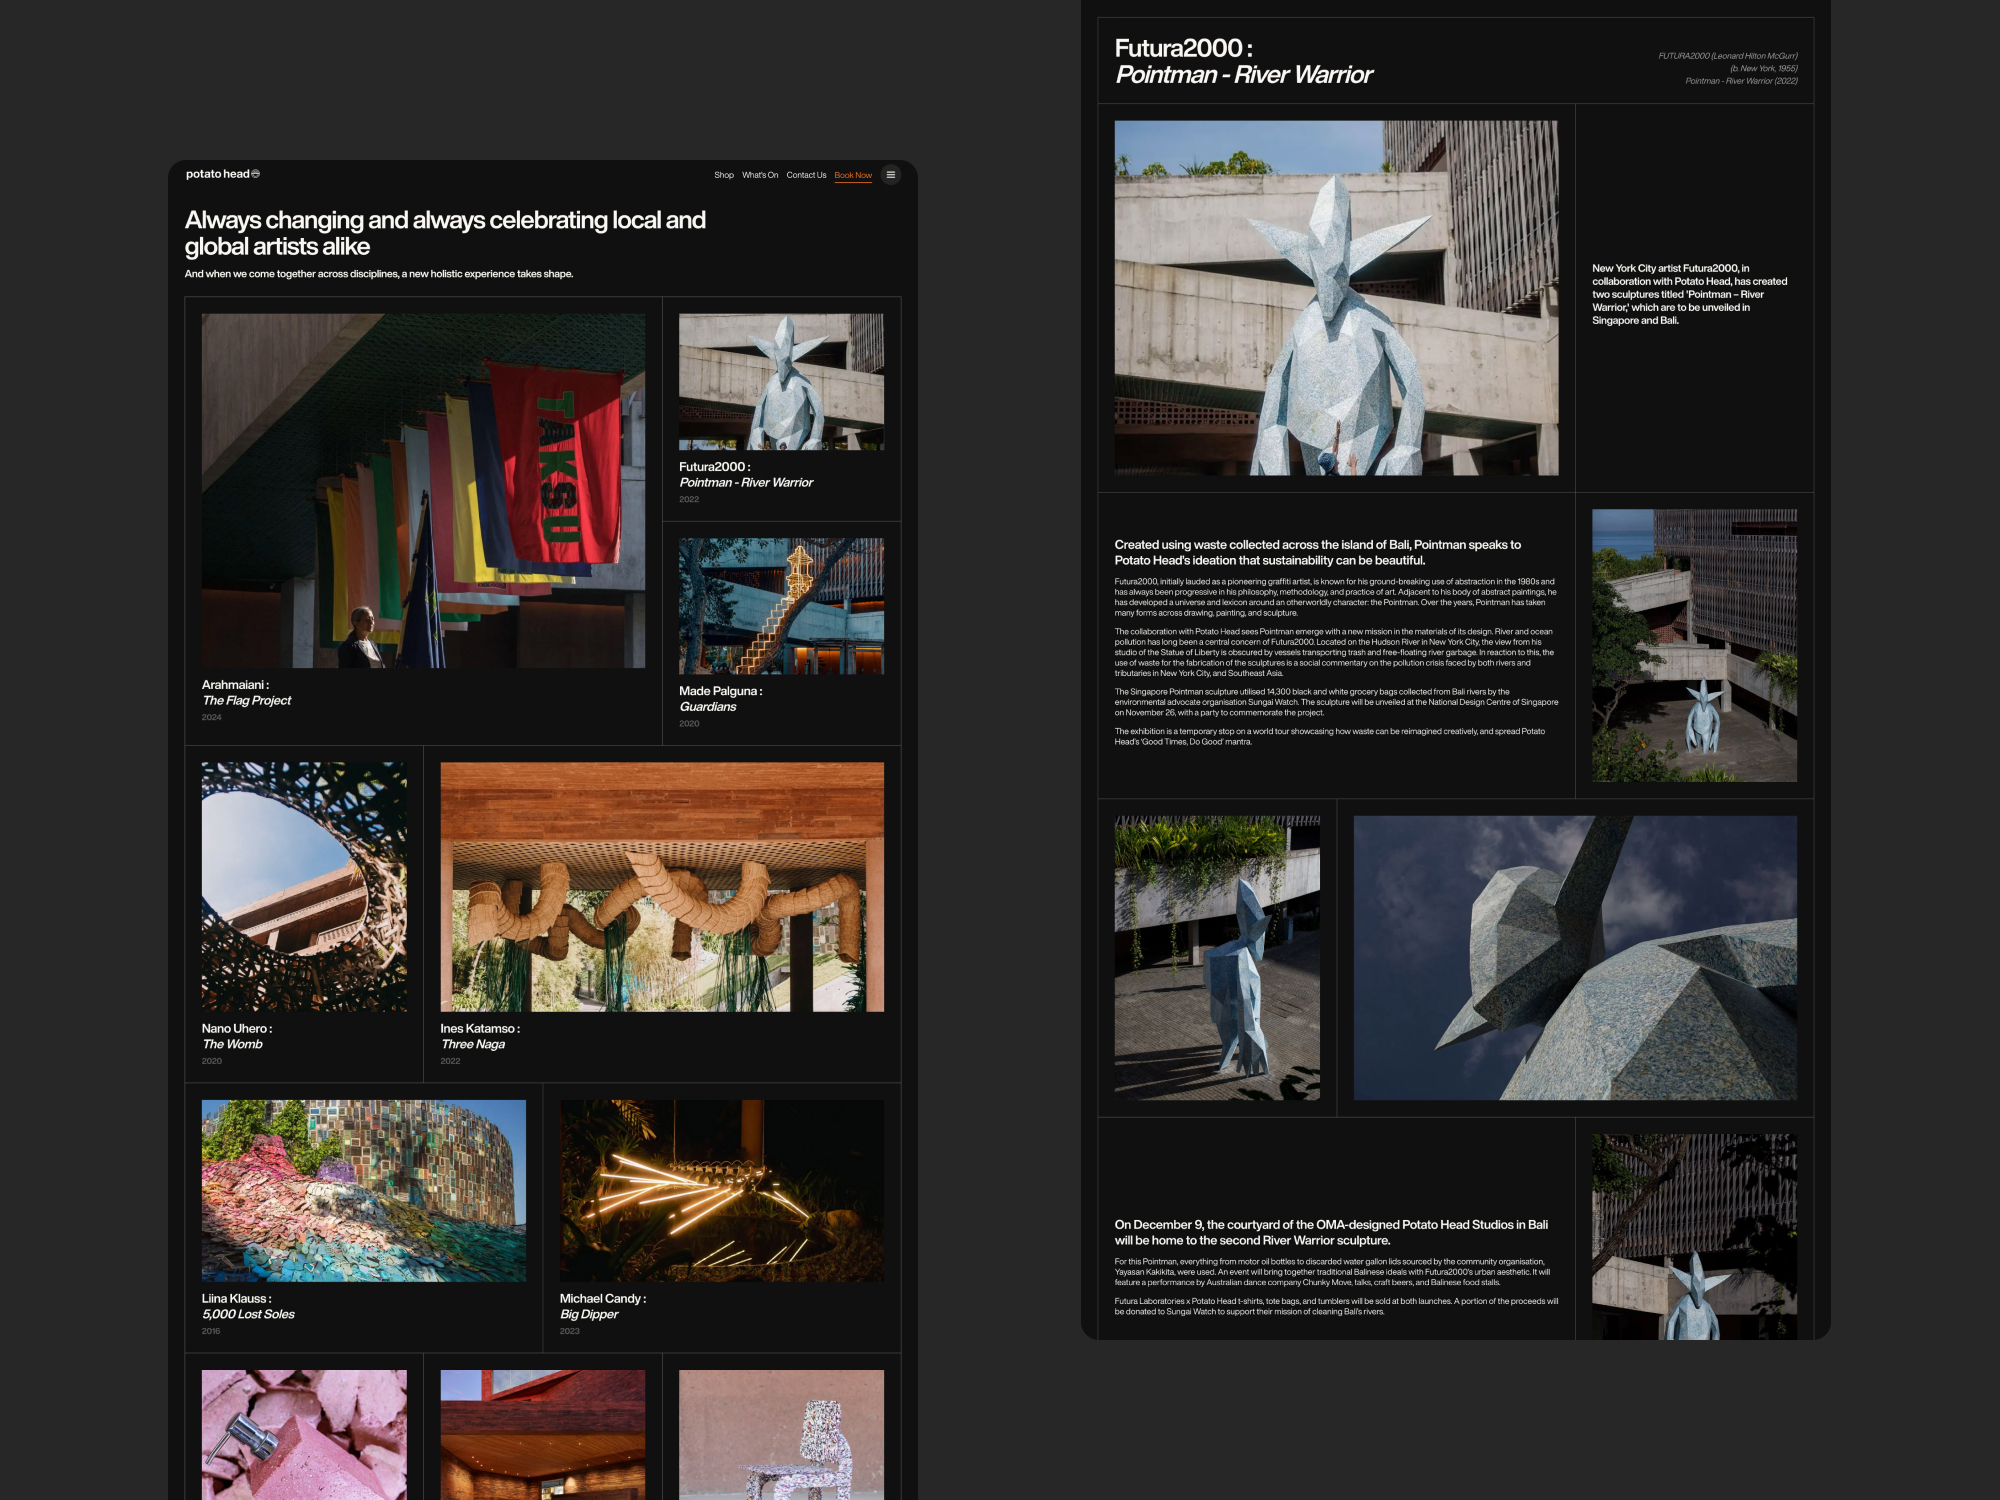Viewport: 2000px width, 1500px height.
Task: Click the Book Now link
Action: pos(853,175)
